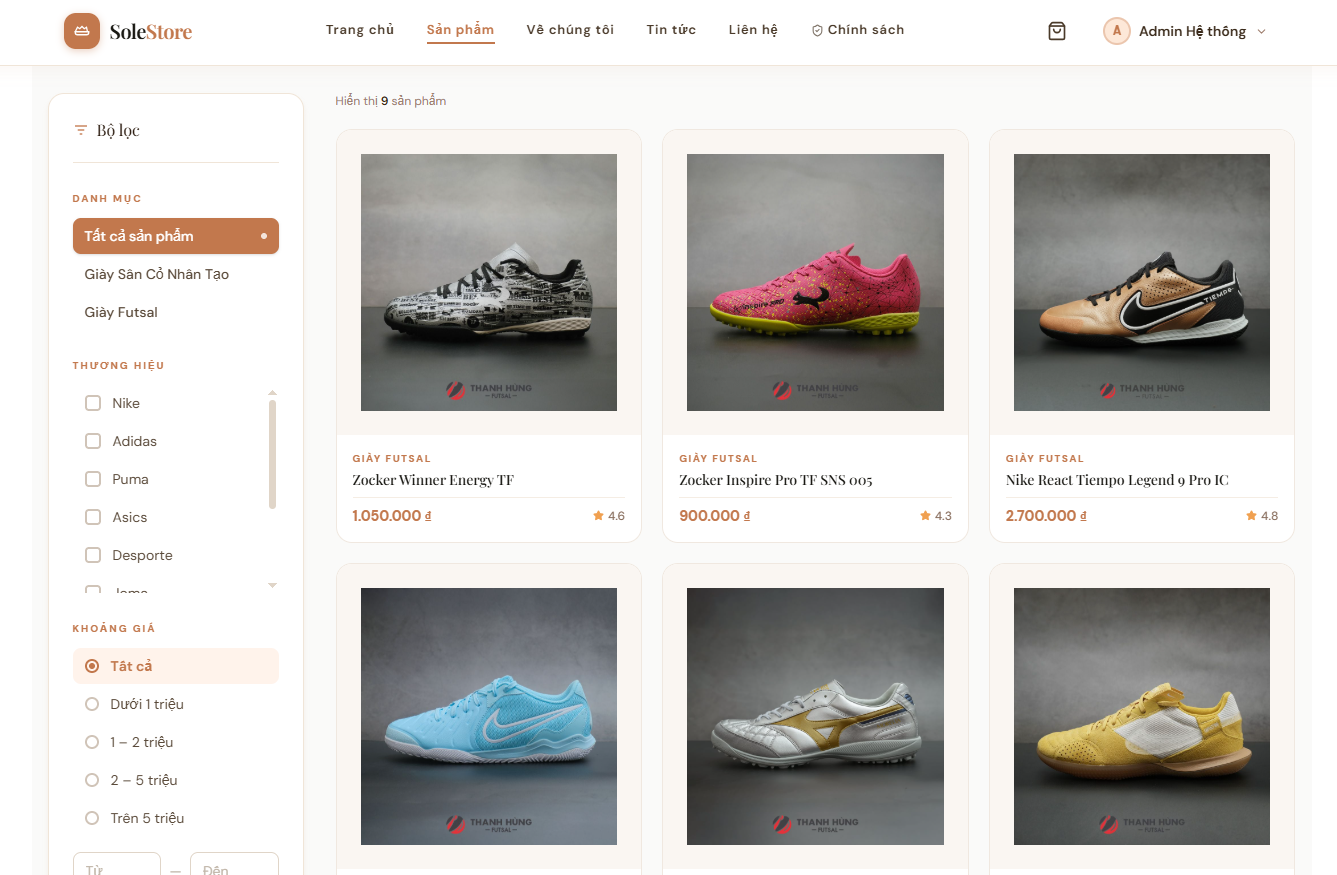The width and height of the screenshot is (1337, 875).
Task: Expand the Admin Hệ thống account dropdown
Action: coord(1261,31)
